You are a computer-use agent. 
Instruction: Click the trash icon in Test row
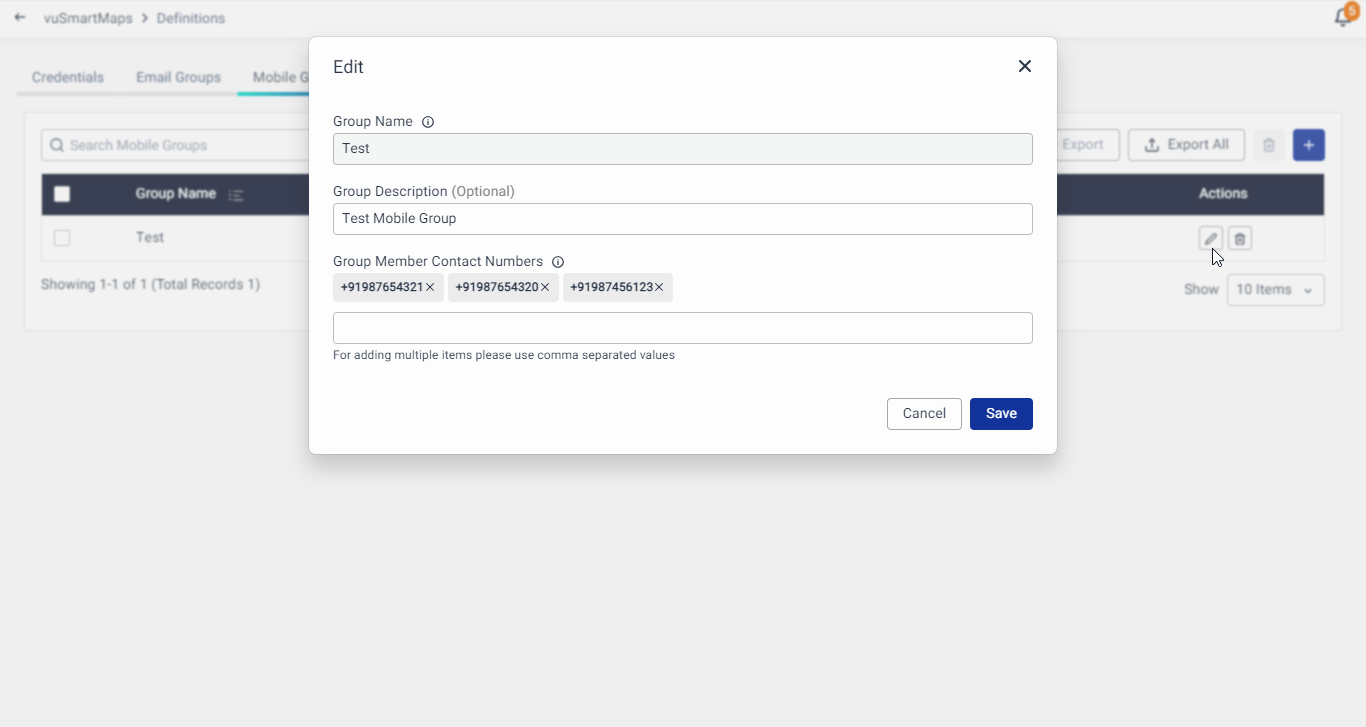click(x=1240, y=238)
